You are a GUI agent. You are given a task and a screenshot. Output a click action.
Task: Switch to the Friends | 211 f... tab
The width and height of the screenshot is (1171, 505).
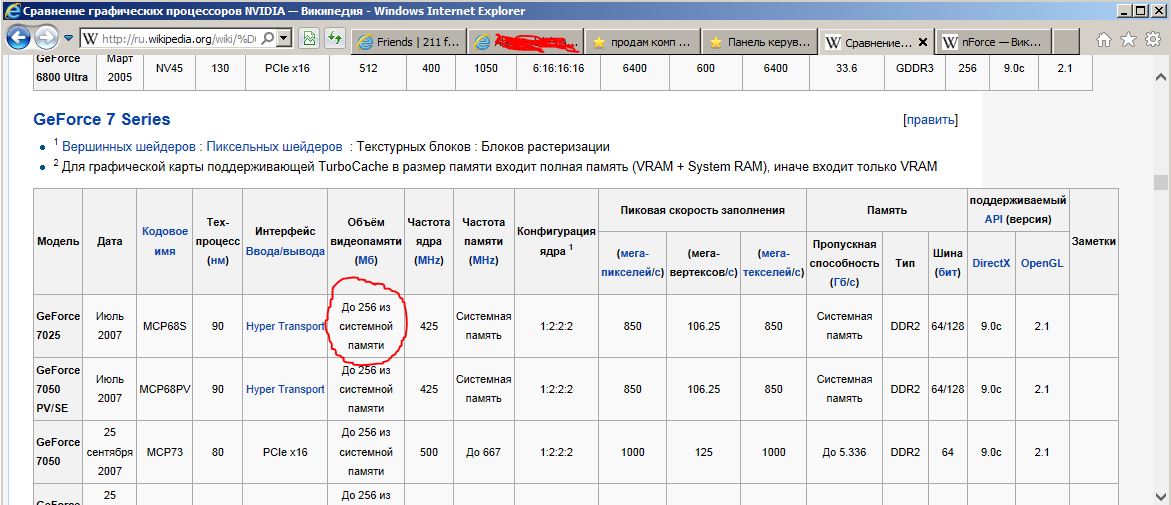coord(409,42)
